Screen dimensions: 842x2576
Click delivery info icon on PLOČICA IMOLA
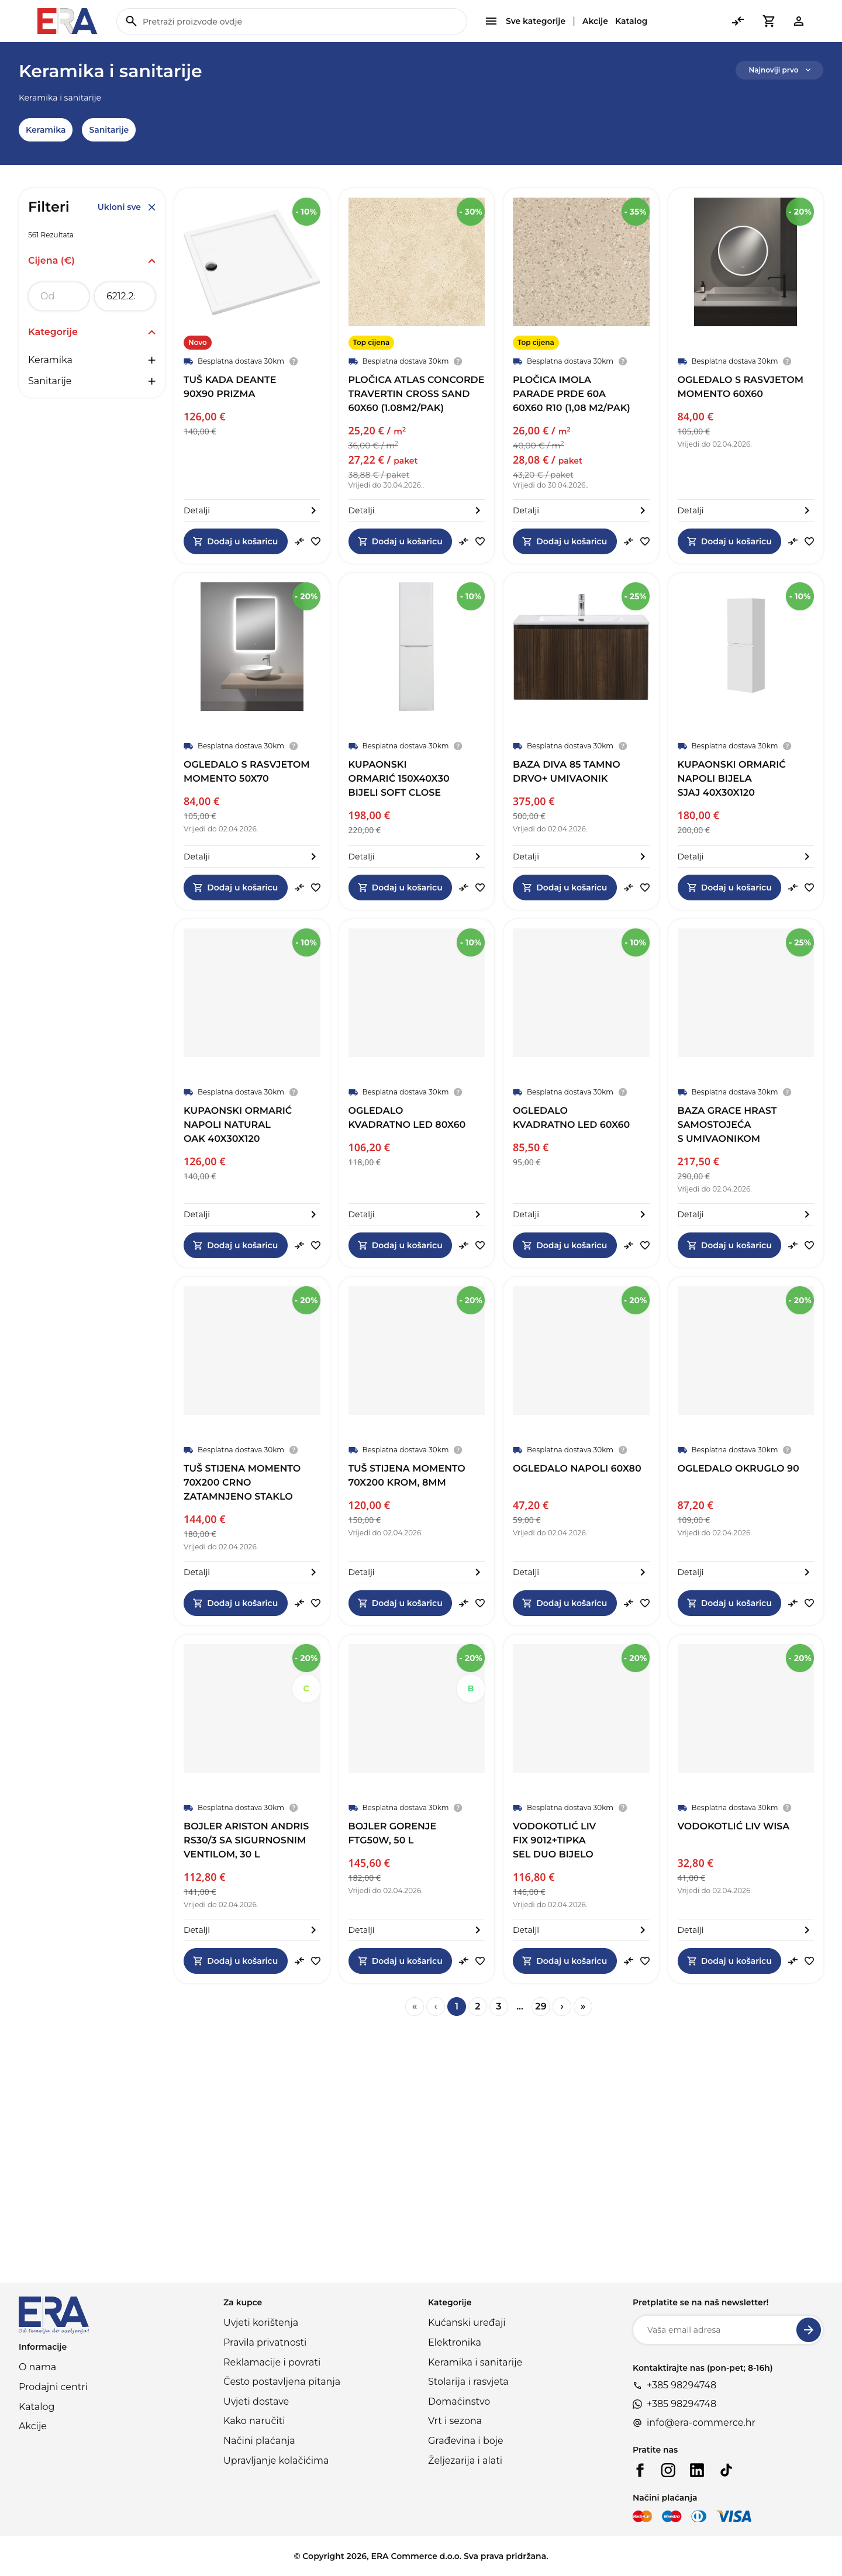[622, 361]
